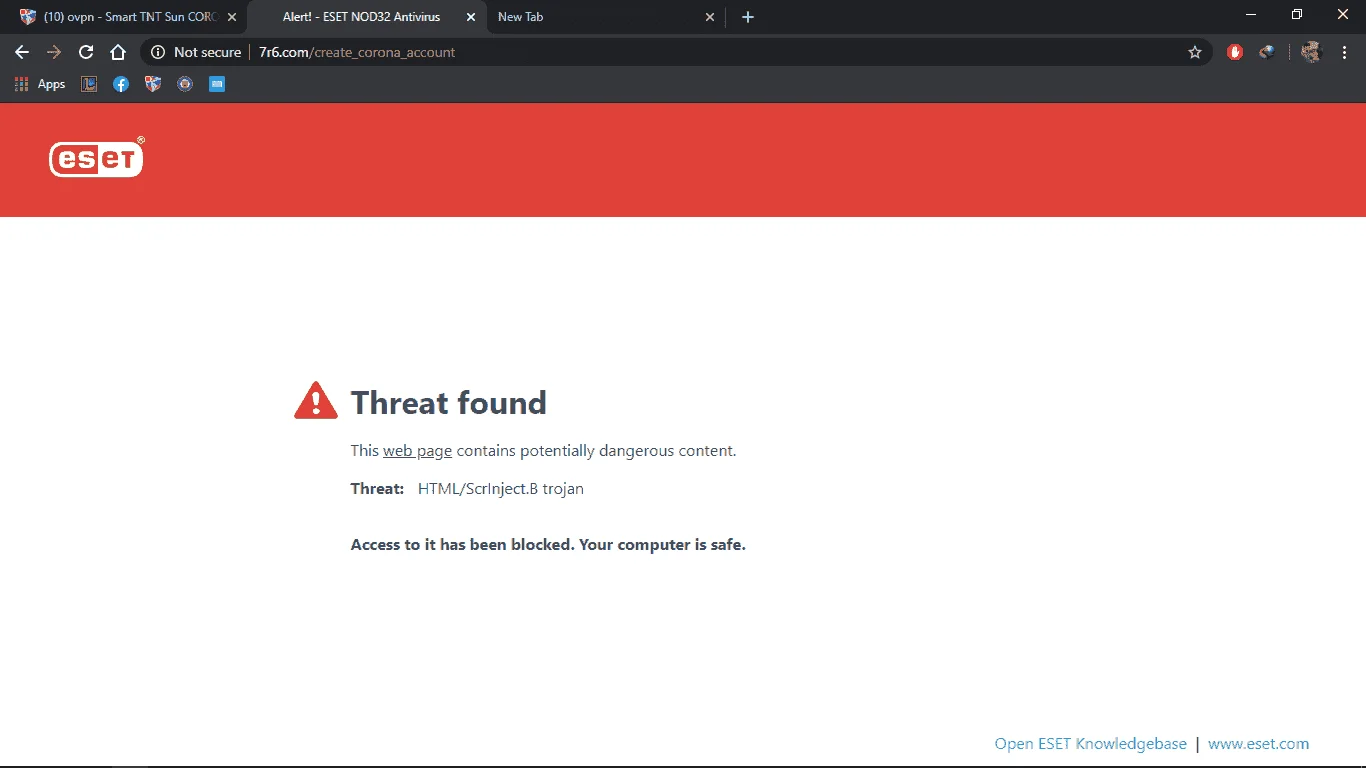Close the New Tab tab
This screenshot has width=1366, height=768.
pyautogui.click(x=710, y=17)
